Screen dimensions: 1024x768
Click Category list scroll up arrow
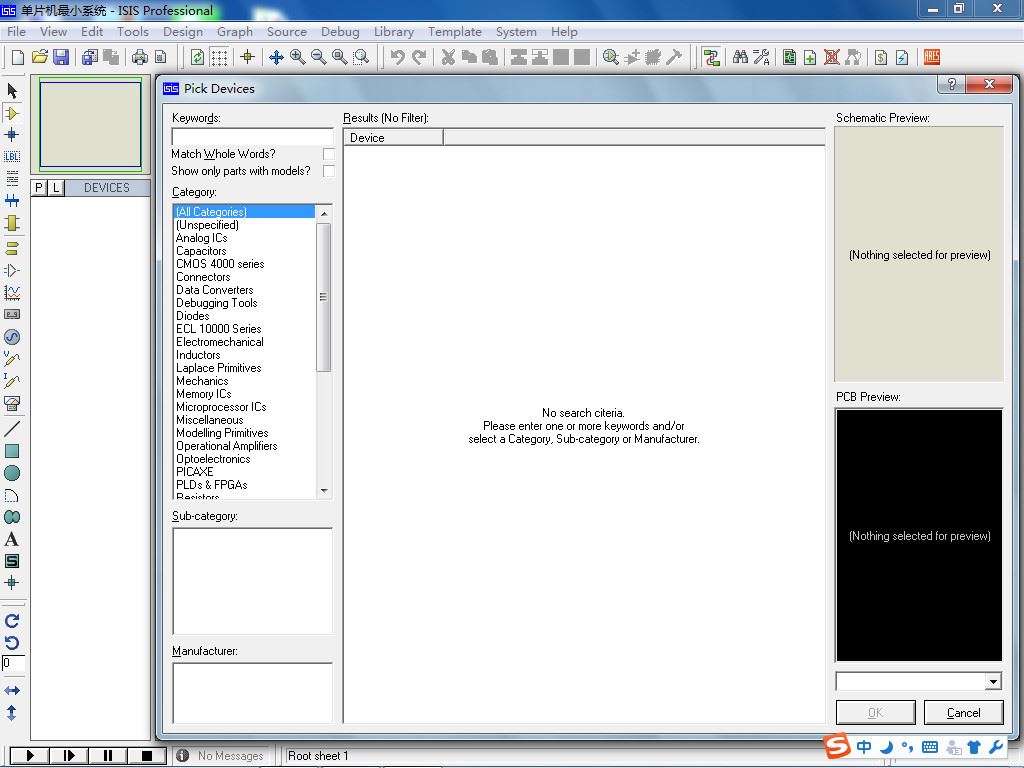pyautogui.click(x=324, y=214)
